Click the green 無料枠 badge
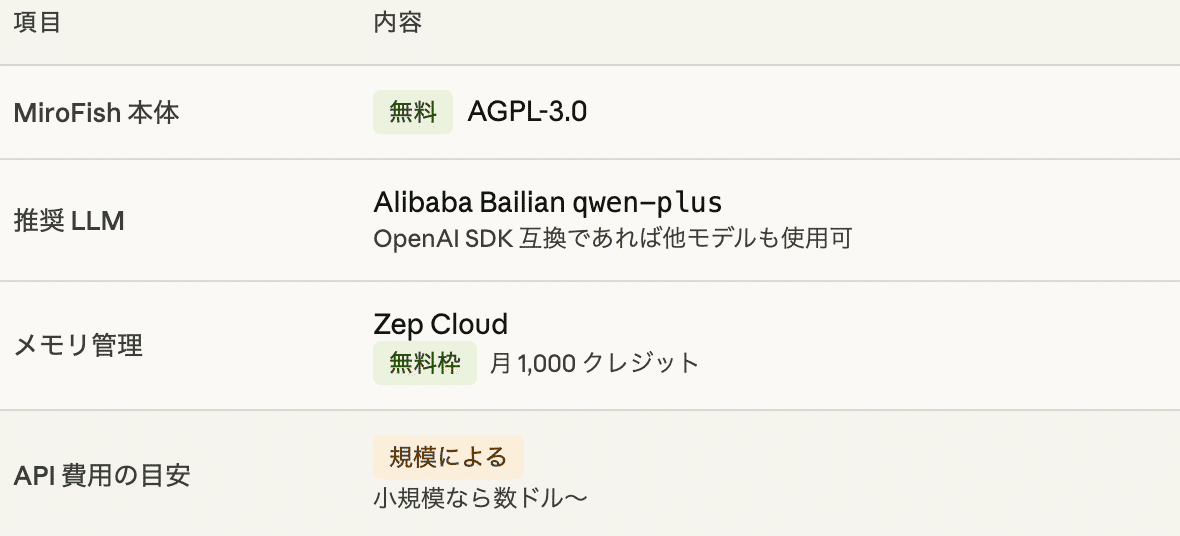Viewport: 1180px width, 536px height. pos(425,363)
